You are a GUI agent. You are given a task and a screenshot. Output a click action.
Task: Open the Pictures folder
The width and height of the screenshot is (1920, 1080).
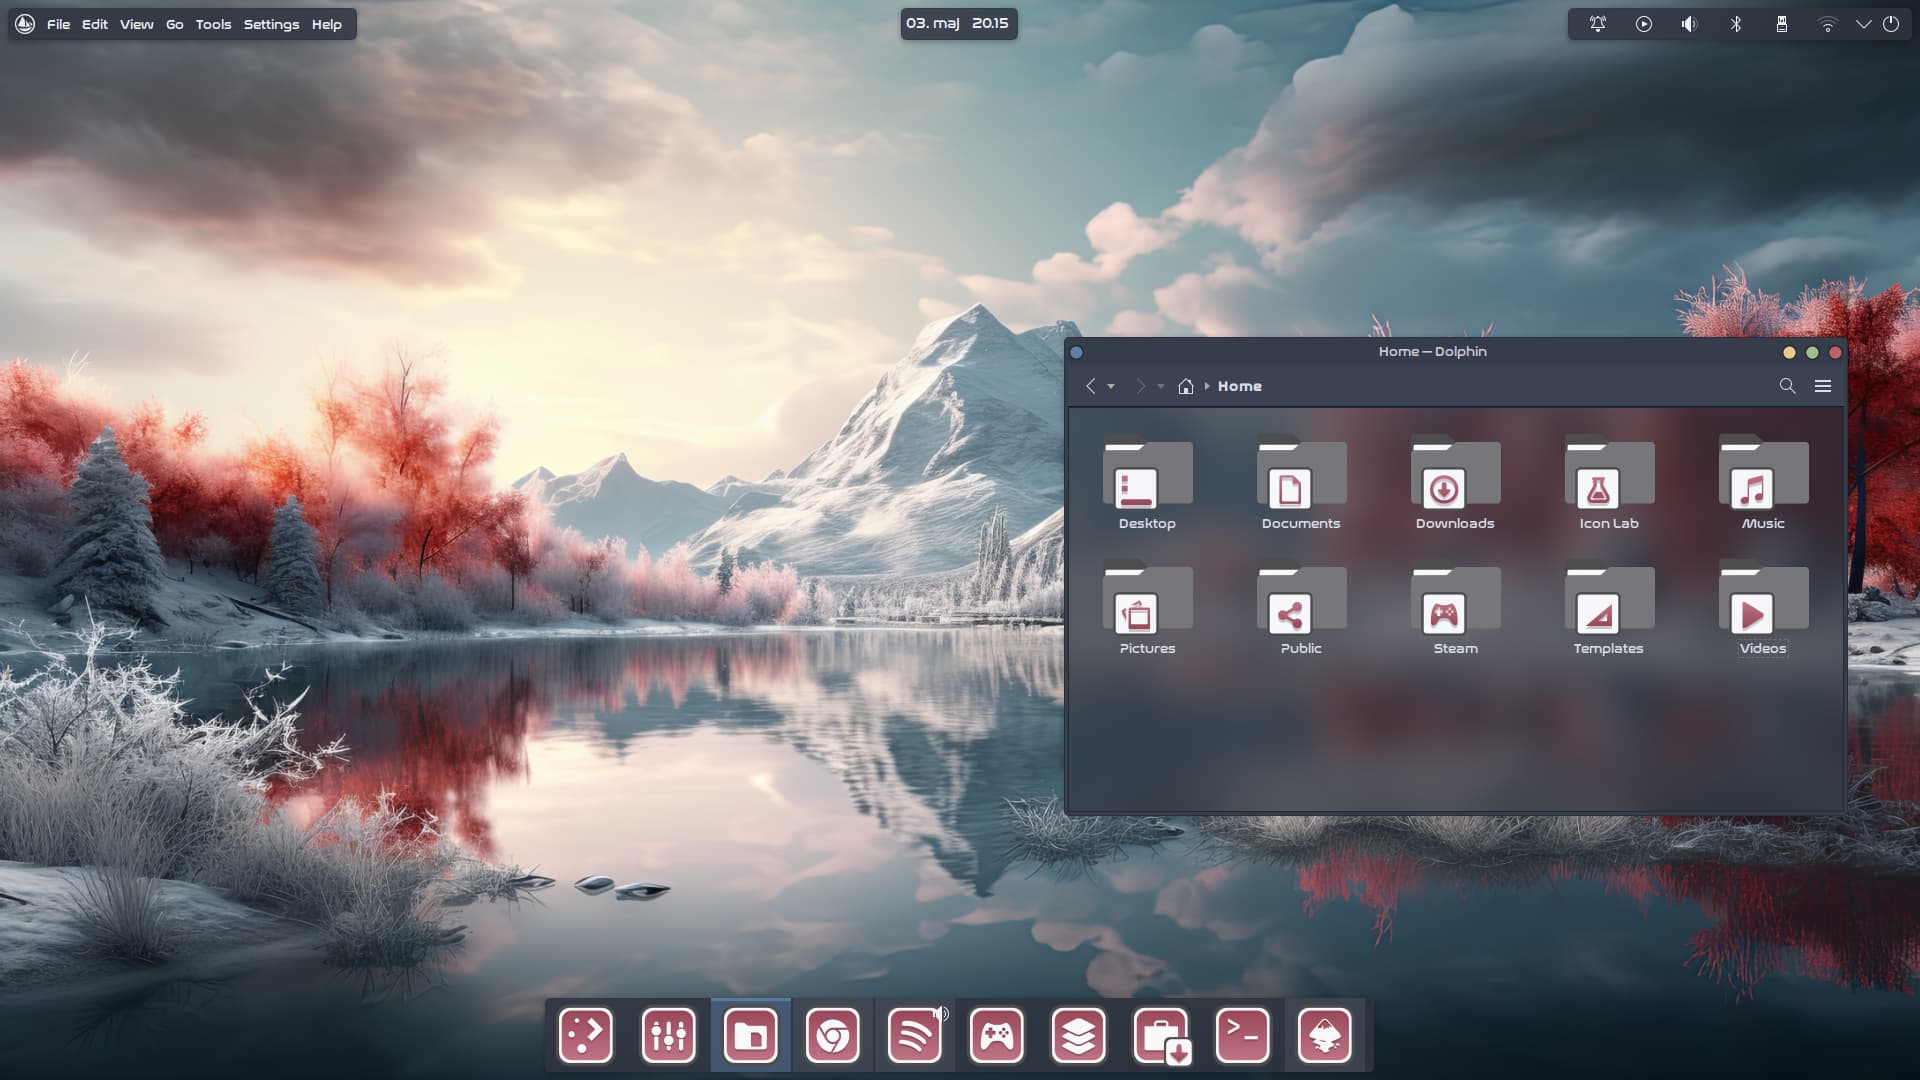coord(1147,609)
